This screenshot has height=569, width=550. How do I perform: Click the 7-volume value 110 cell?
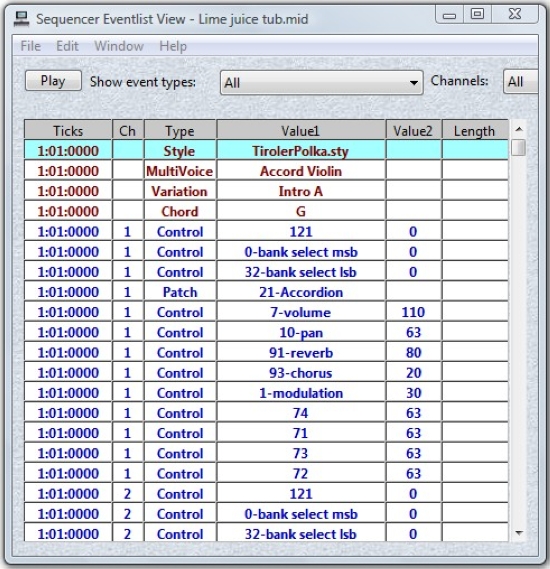point(413,312)
